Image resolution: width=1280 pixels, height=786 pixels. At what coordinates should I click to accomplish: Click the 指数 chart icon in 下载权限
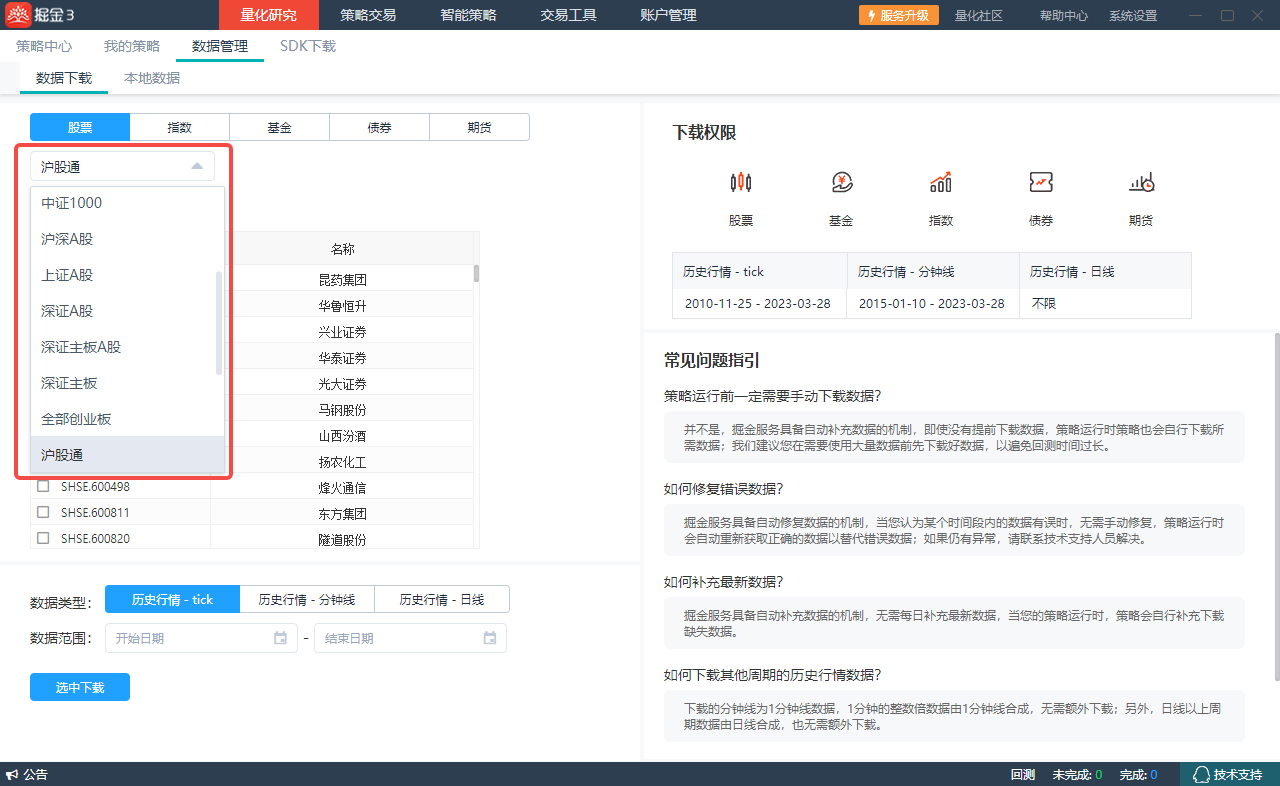(x=941, y=182)
